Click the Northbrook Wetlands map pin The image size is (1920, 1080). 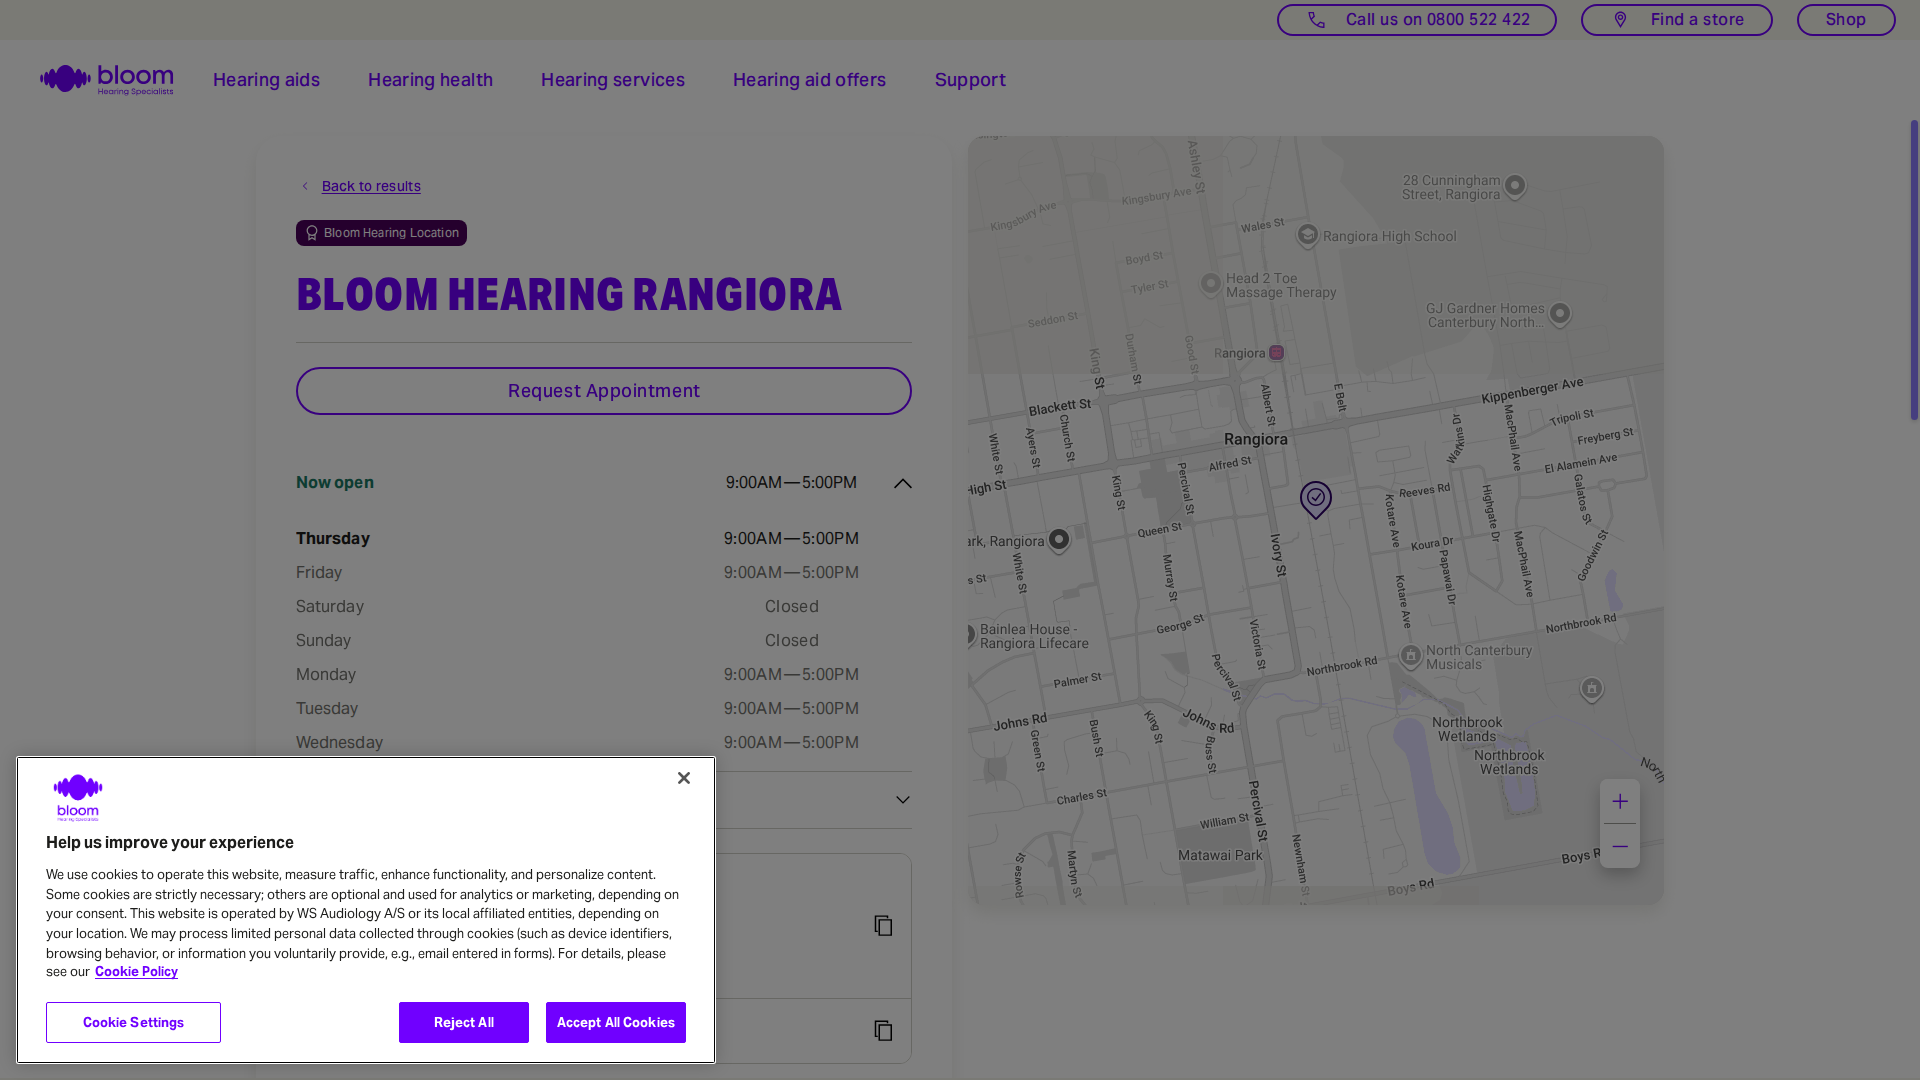tap(1591, 689)
